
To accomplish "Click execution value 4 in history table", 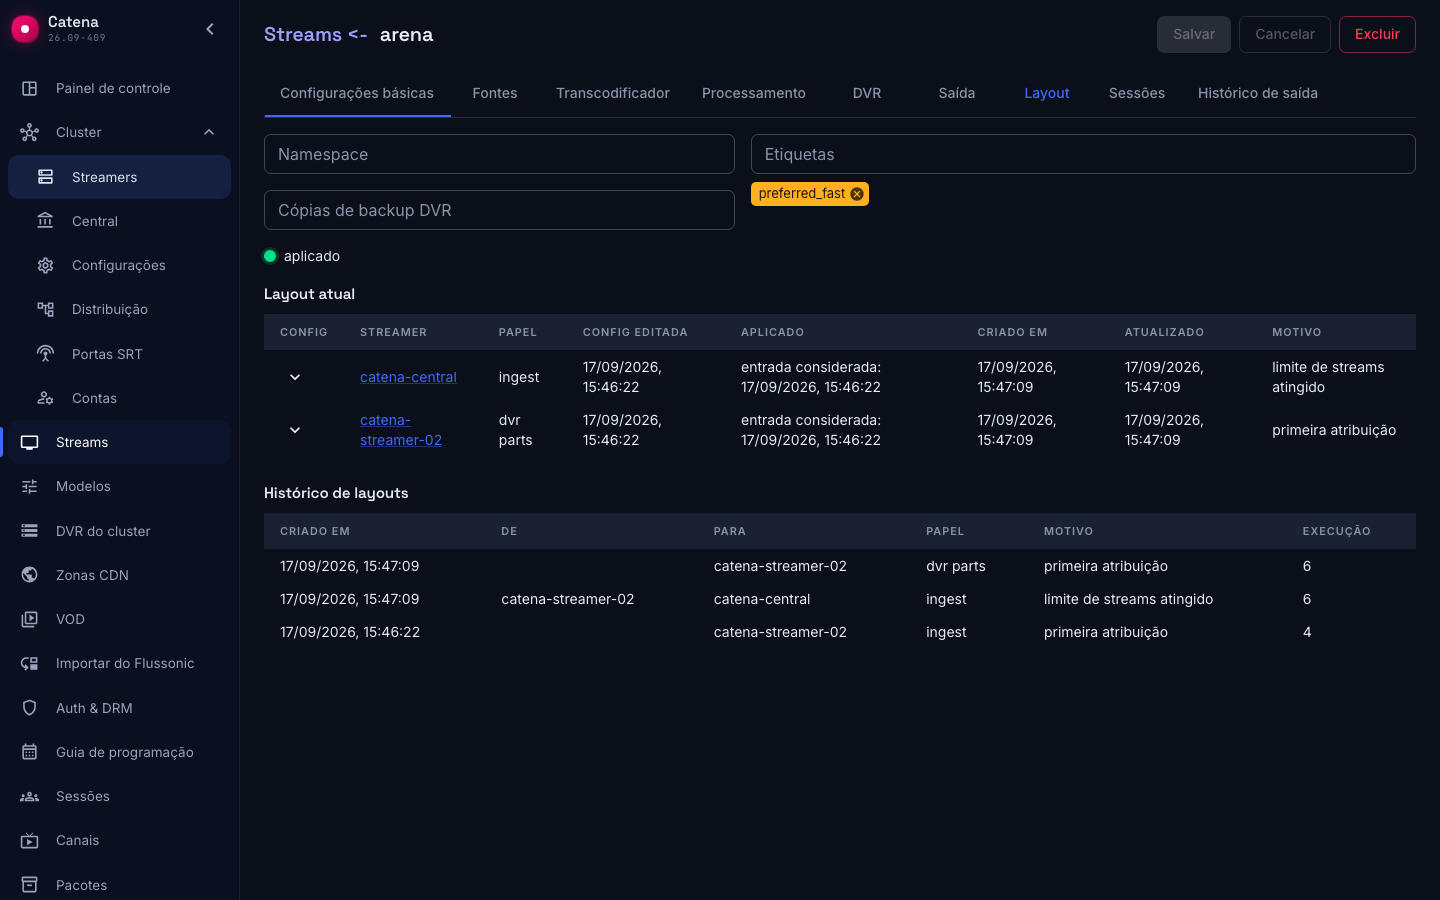I will (x=1307, y=632).
